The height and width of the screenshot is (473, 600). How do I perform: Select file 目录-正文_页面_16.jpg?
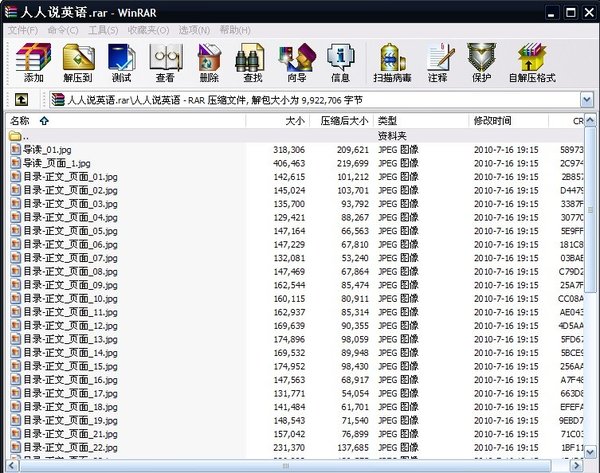(70, 380)
